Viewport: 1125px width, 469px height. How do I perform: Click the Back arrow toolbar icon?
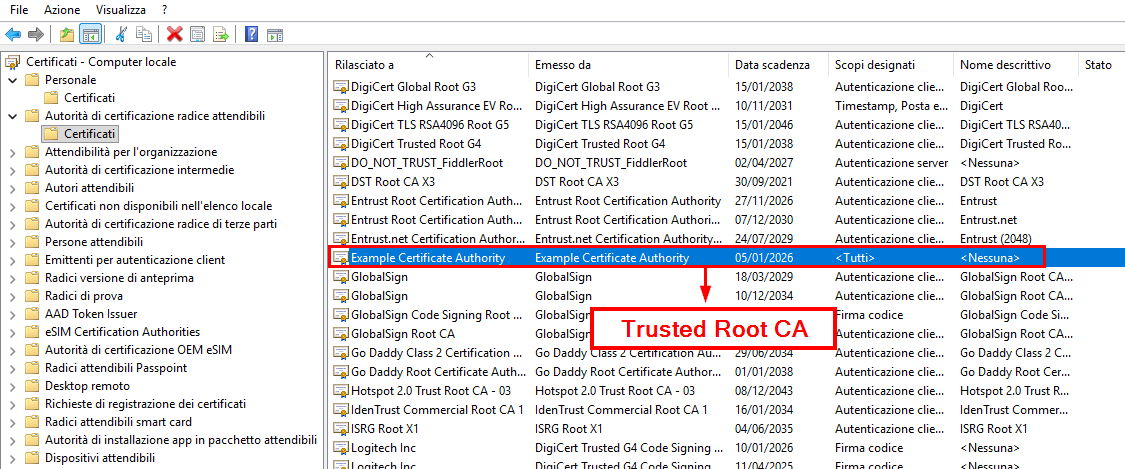pyautogui.click(x=13, y=35)
